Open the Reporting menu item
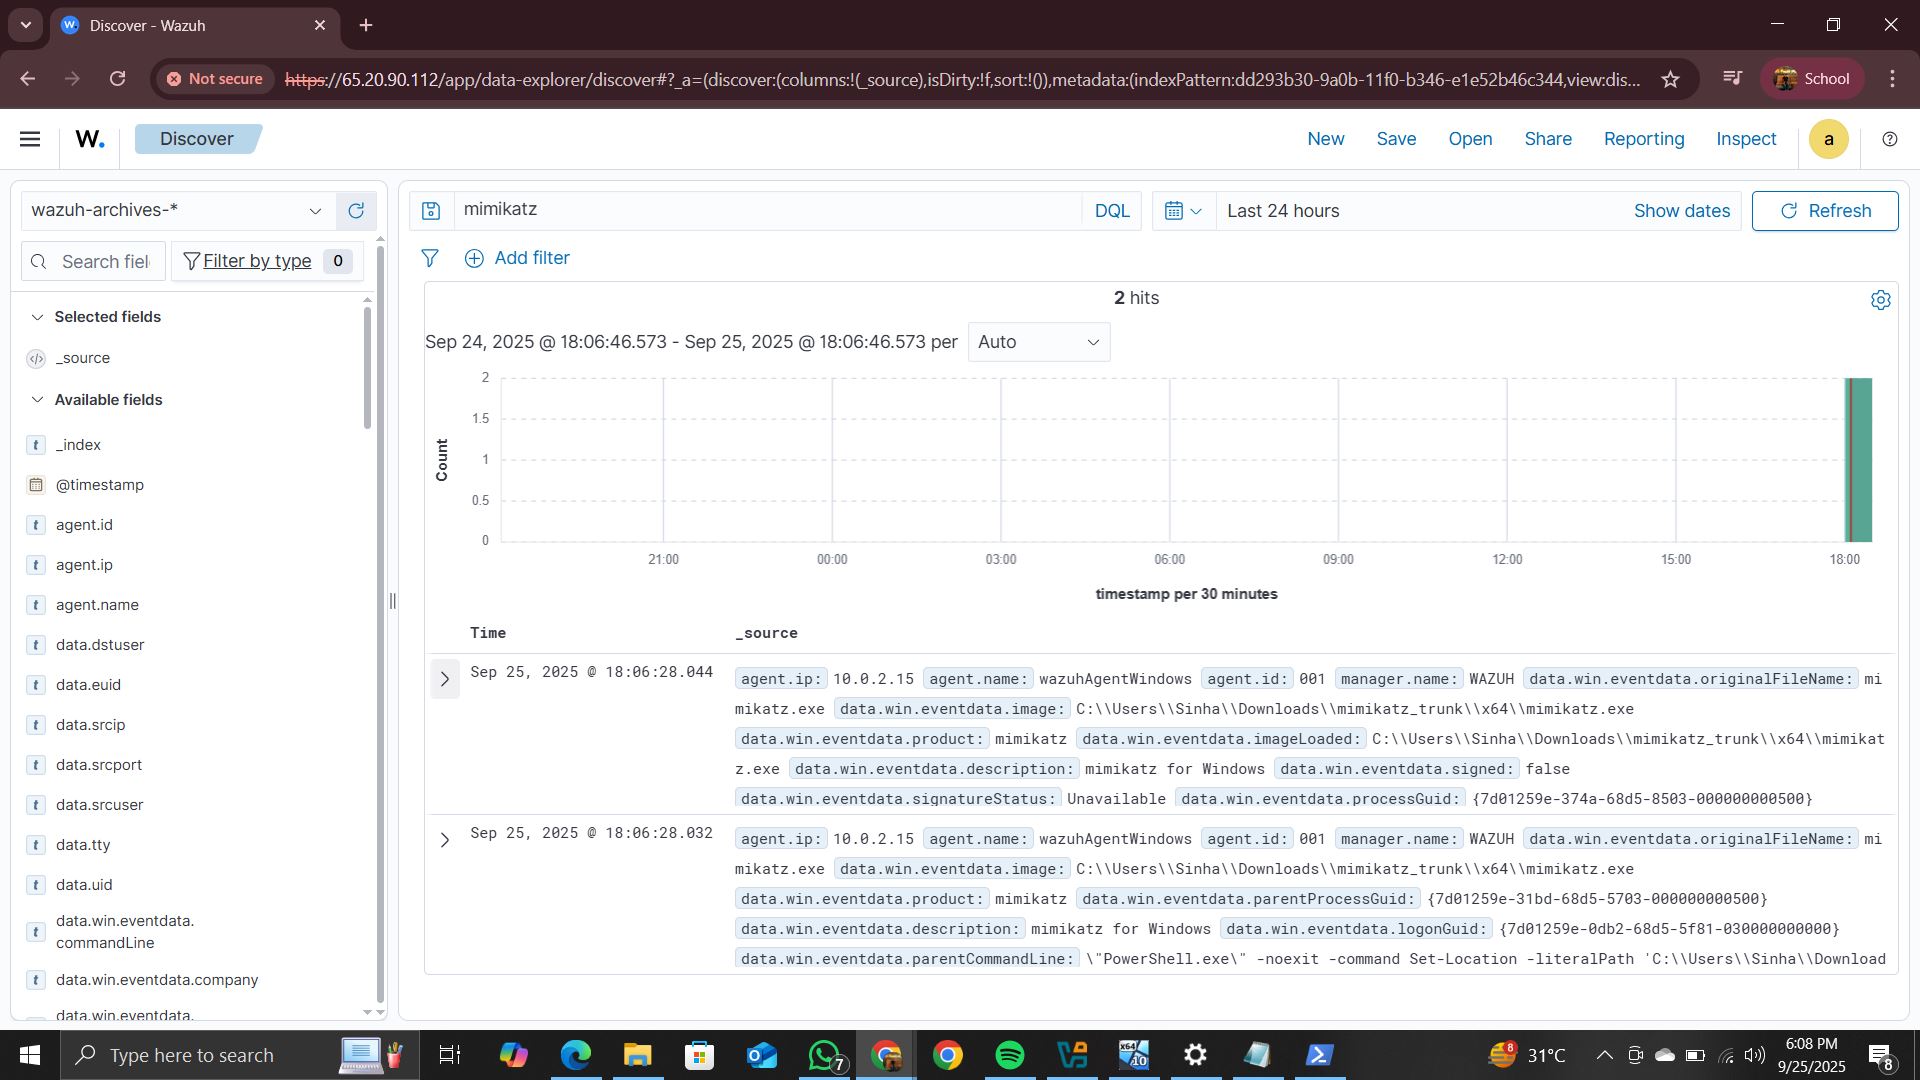This screenshot has height=1080, width=1920. 1644,139
